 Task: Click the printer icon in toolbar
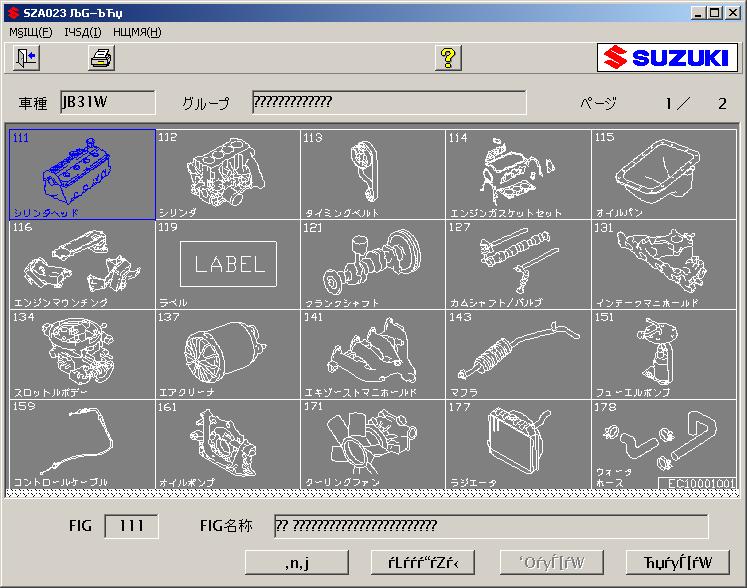click(x=101, y=58)
